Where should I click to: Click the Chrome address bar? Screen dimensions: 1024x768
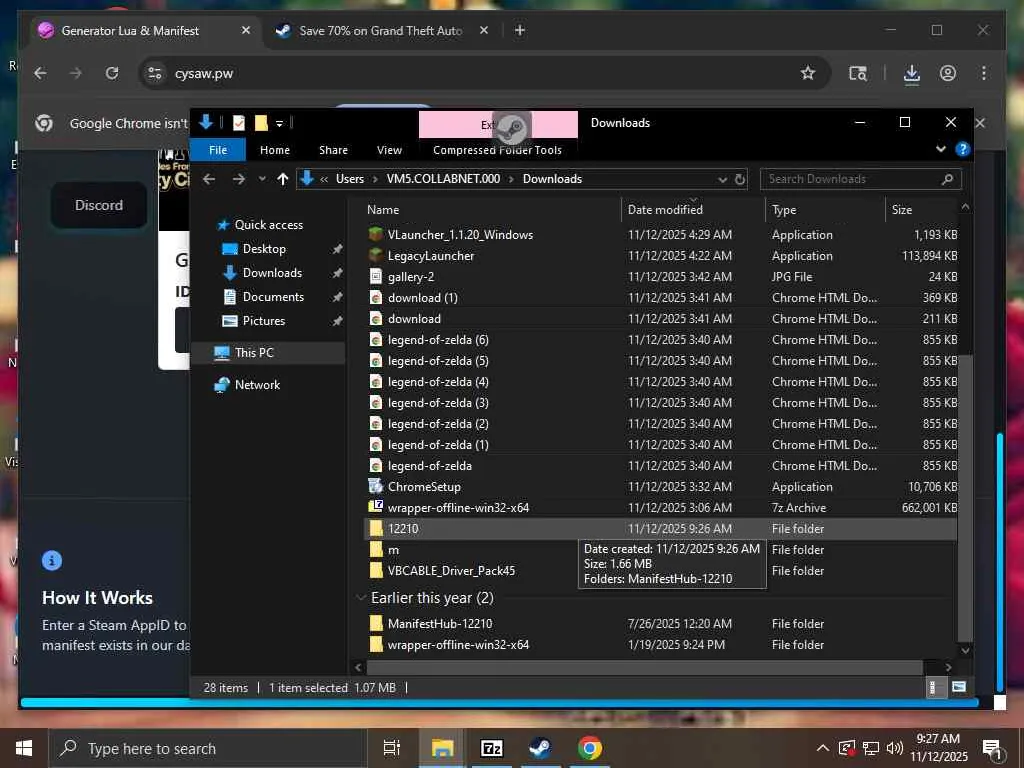click(483, 73)
